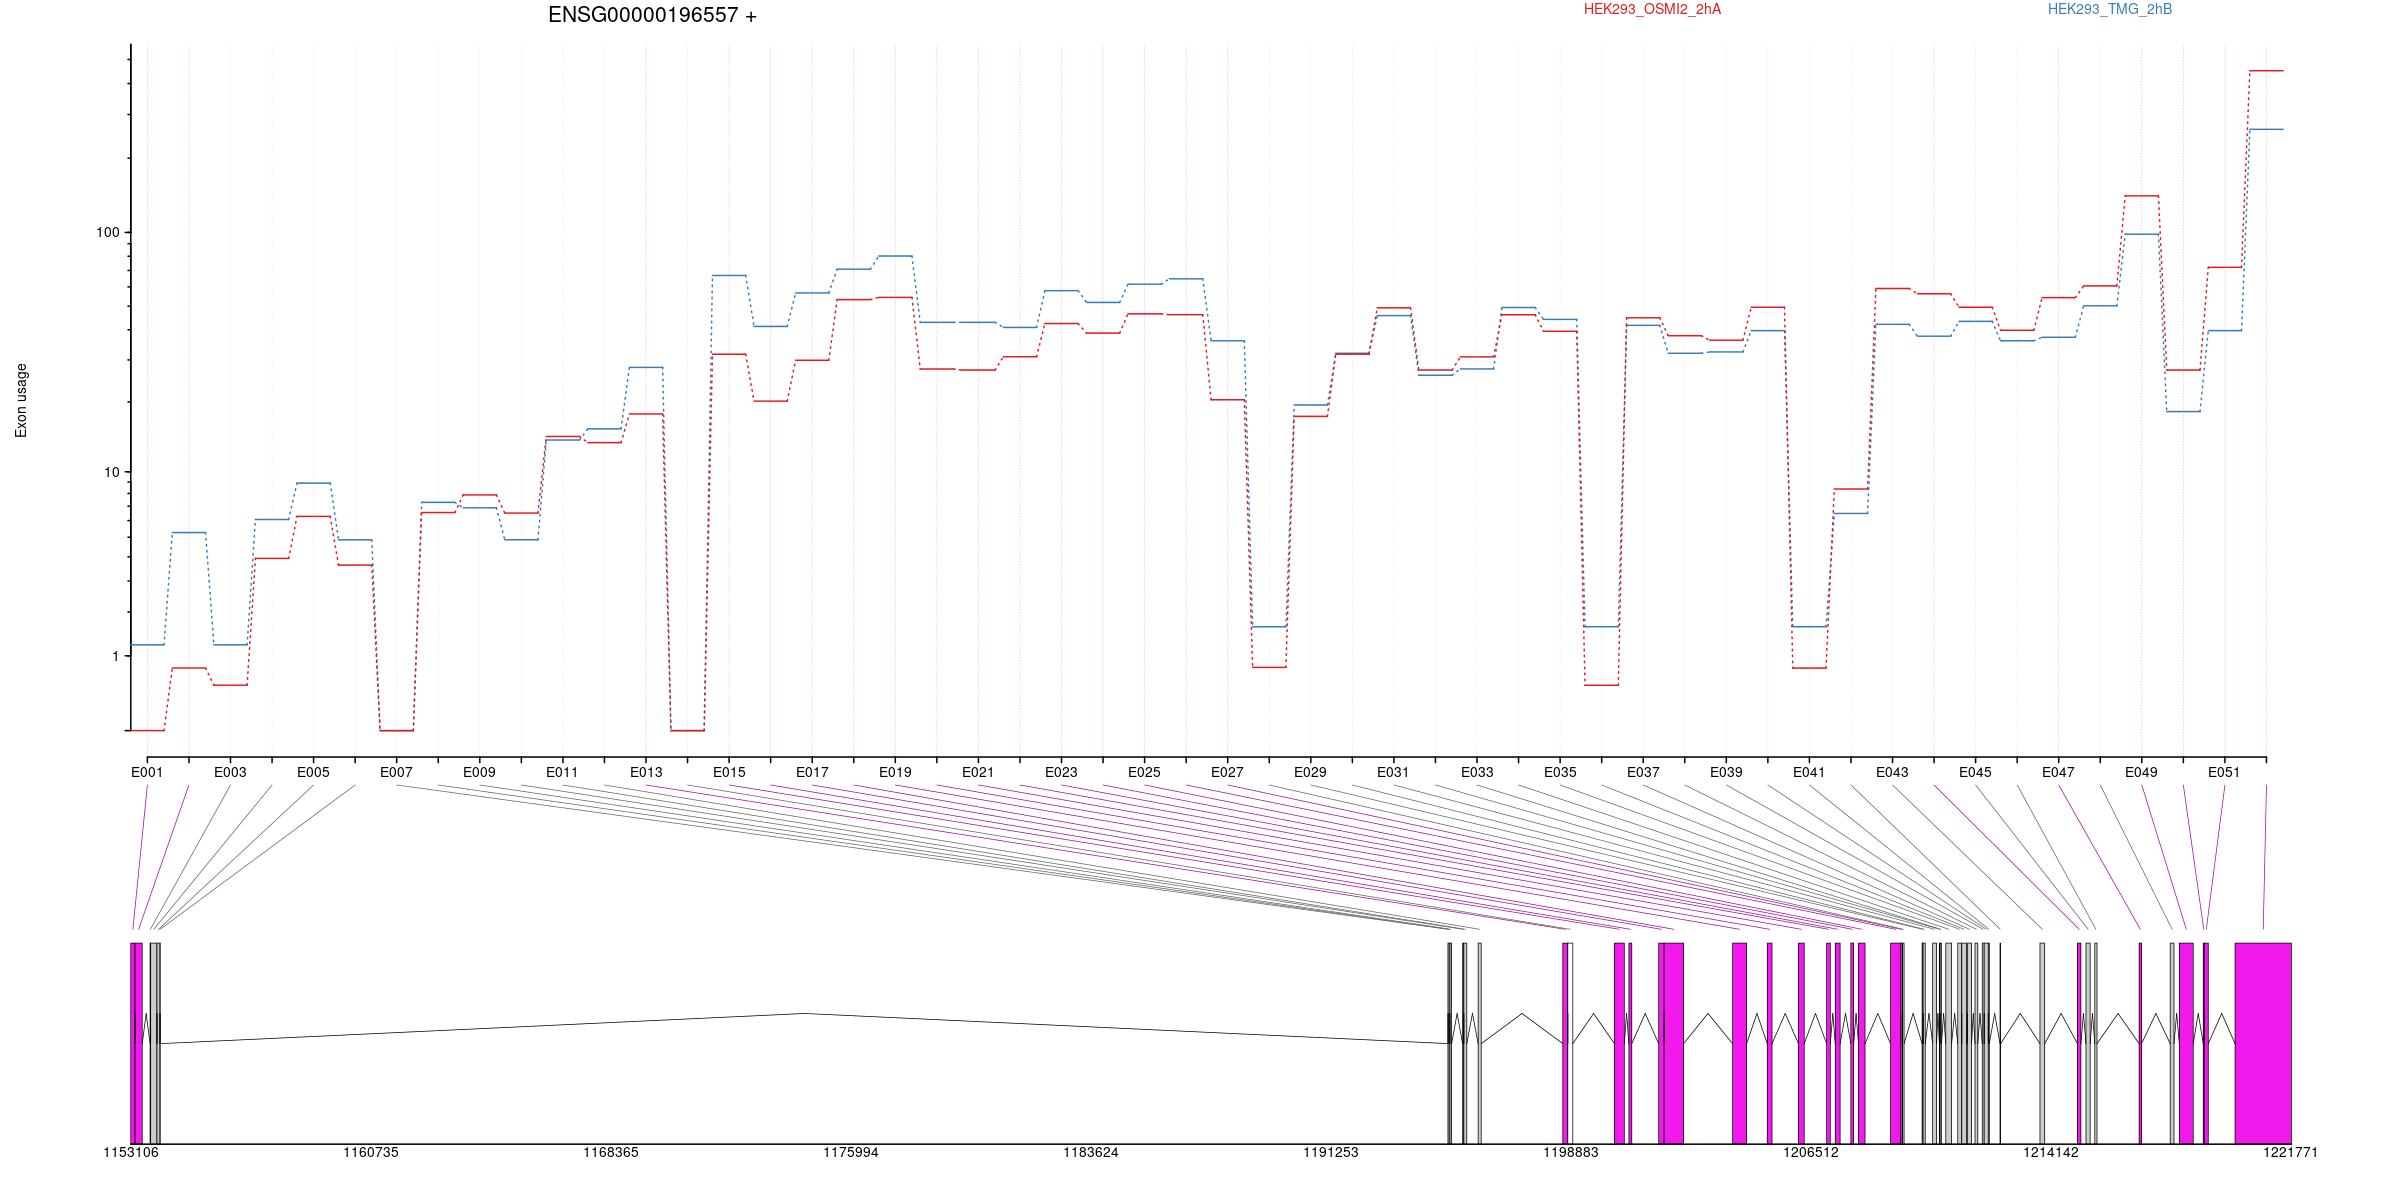Click the large magenta last exon block
The image size is (2400, 1200).
(2263, 1043)
